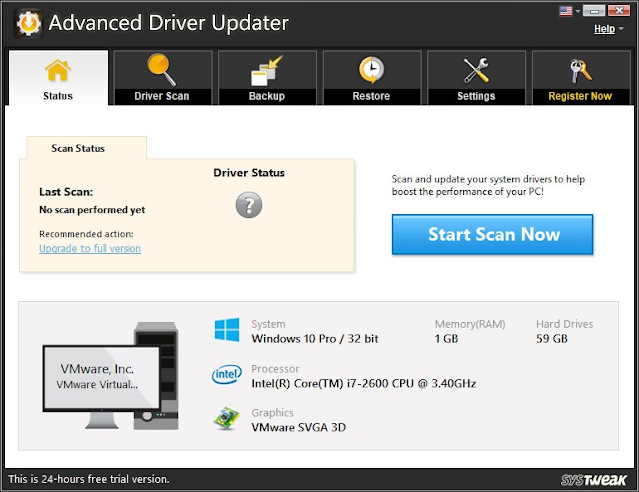Image resolution: width=639 pixels, height=492 pixels.
Task: Click the '59 GB' hard drives value
Action: [x=552, y=339]
